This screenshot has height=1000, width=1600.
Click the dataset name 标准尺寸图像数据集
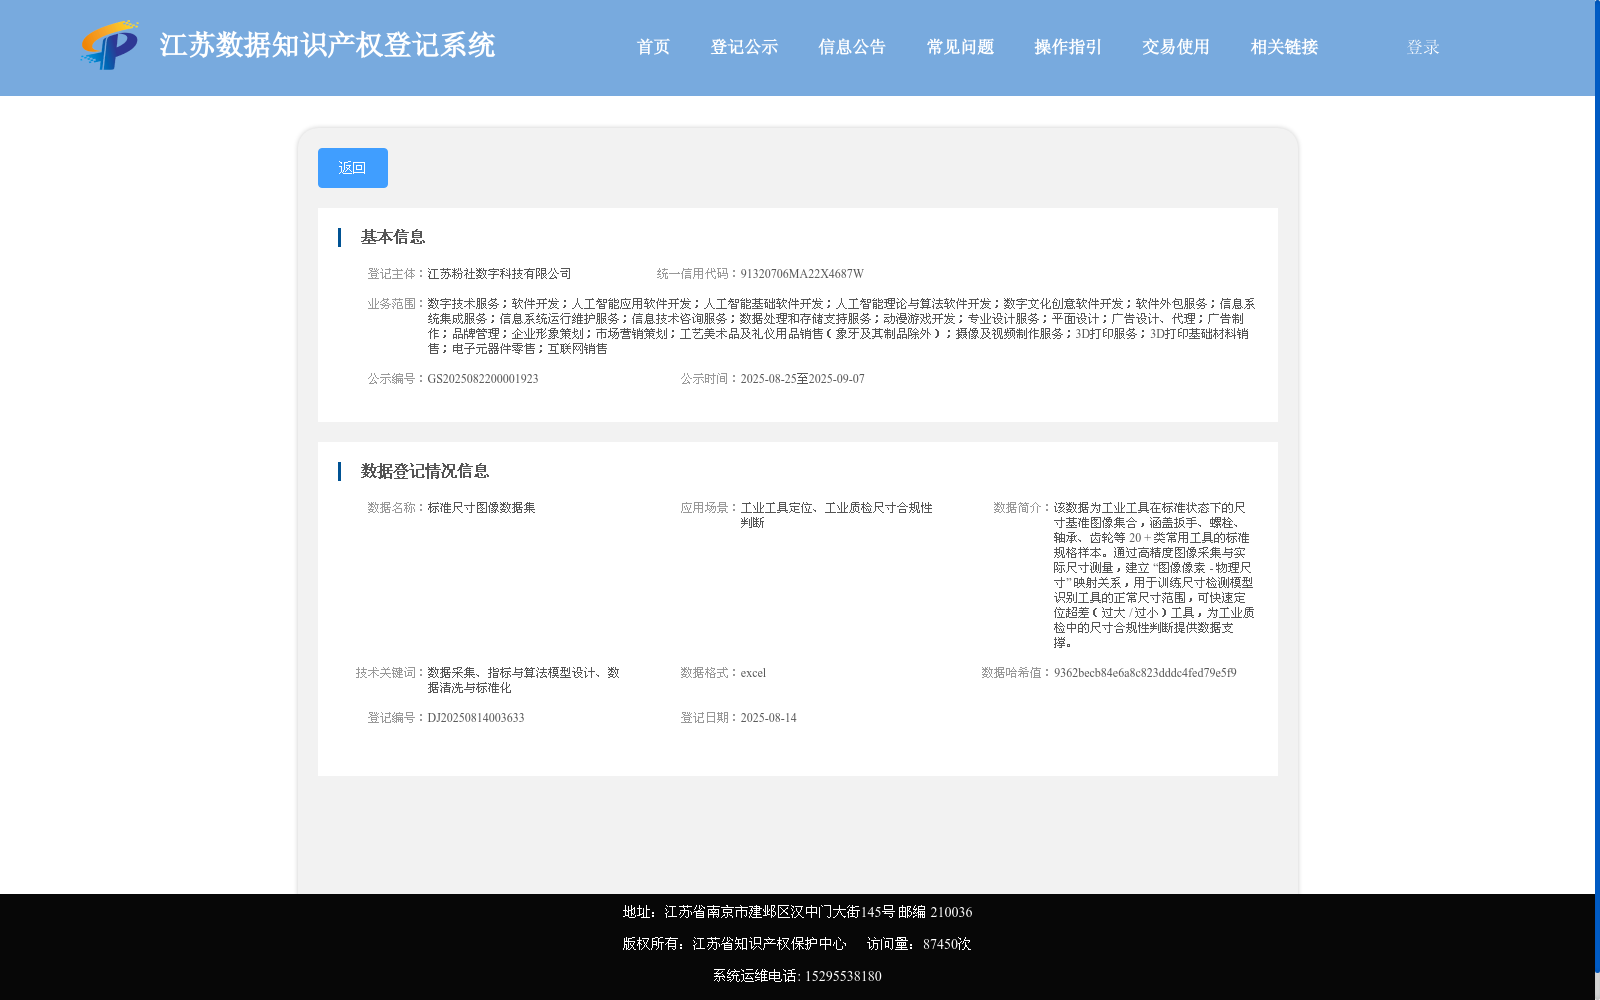(480, 507)
